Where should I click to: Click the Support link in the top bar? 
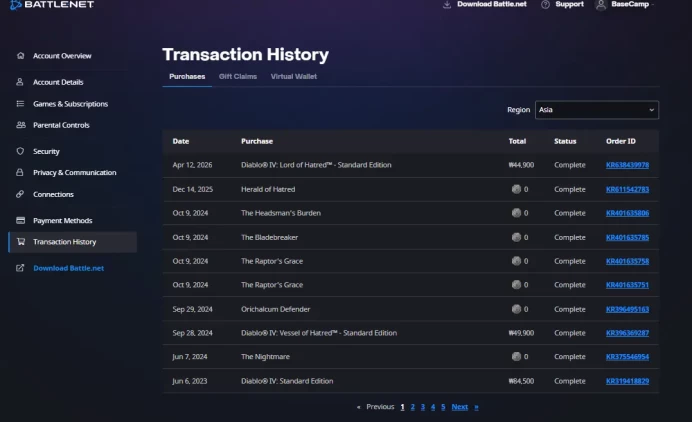pos(569,4)
